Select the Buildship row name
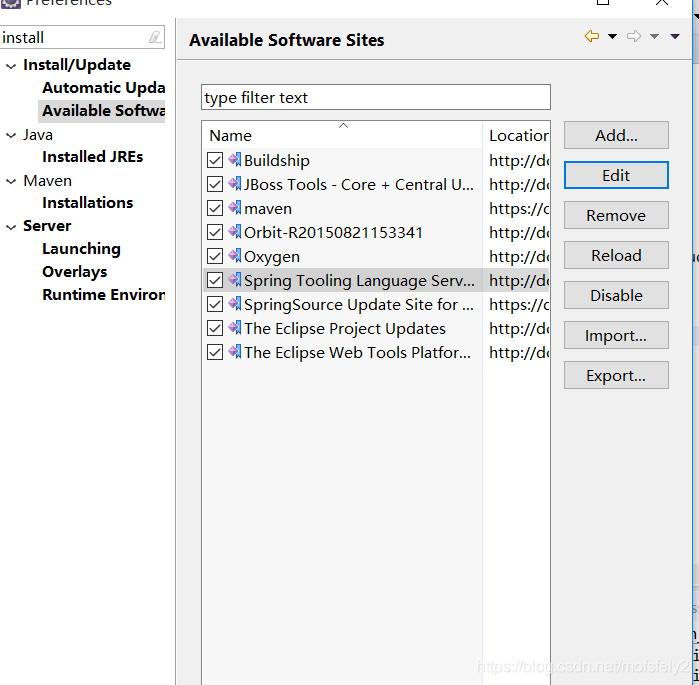Screen dimensions: 699x685 click(x=276, y=160)
